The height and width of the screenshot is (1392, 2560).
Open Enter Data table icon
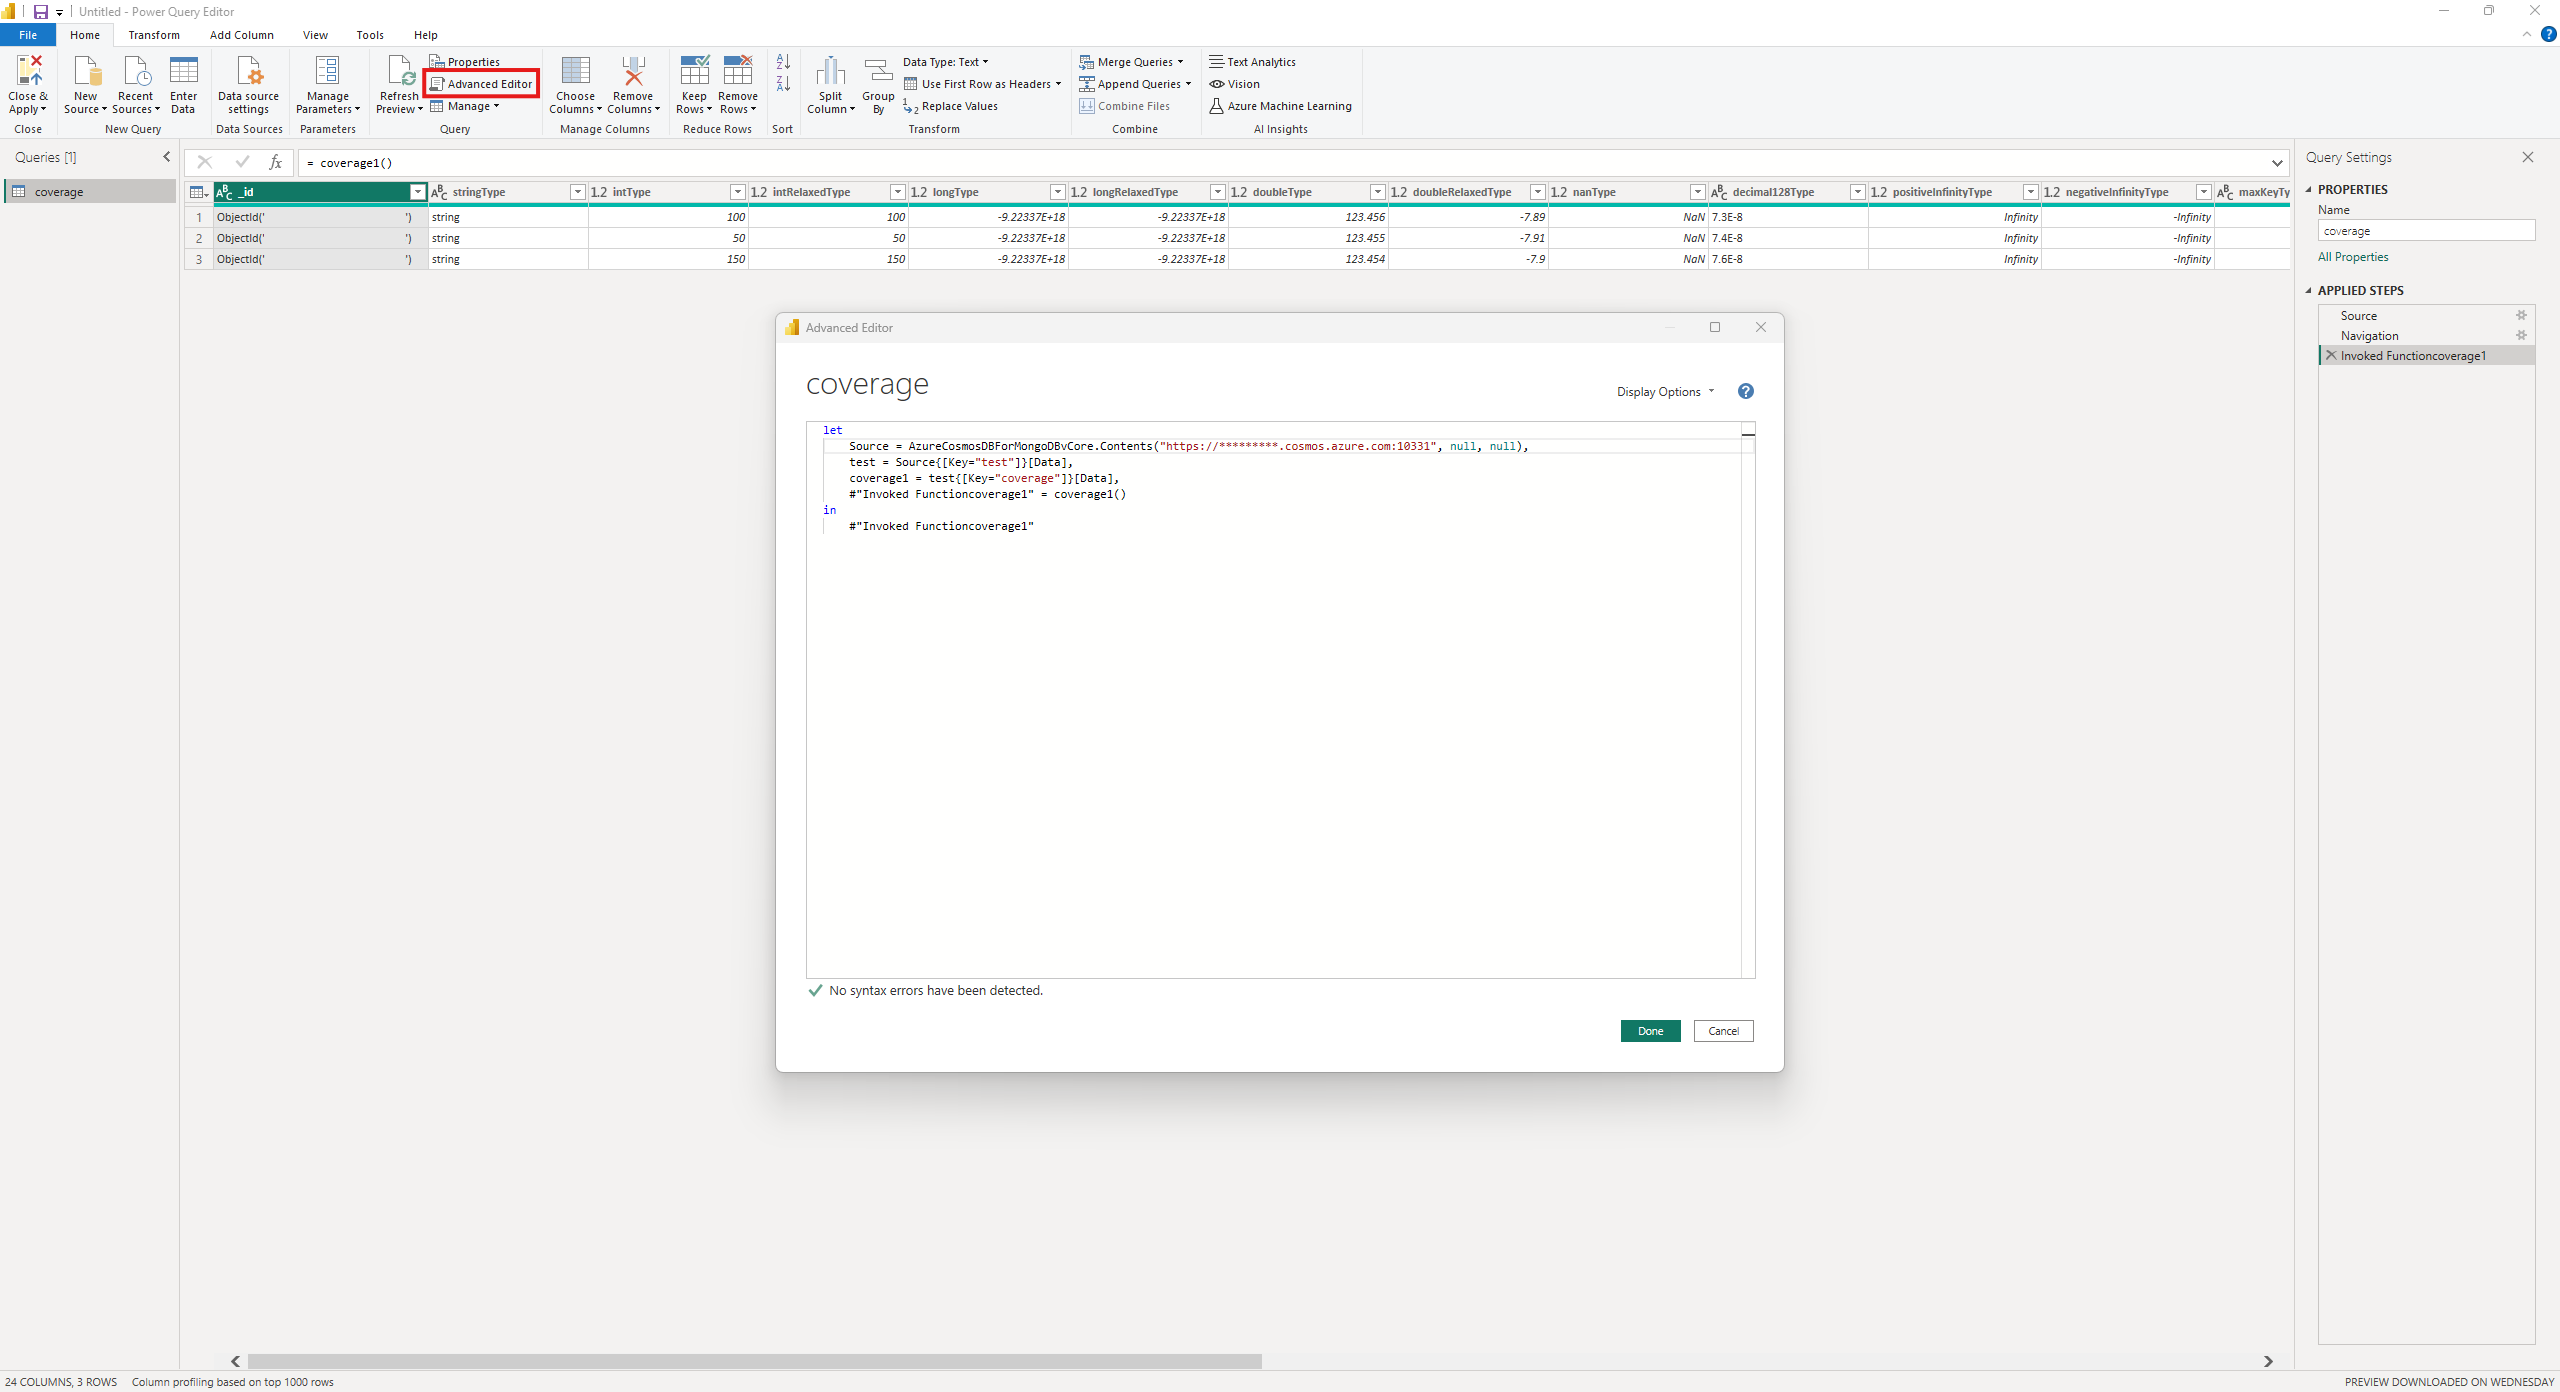(x=183, y=72)
